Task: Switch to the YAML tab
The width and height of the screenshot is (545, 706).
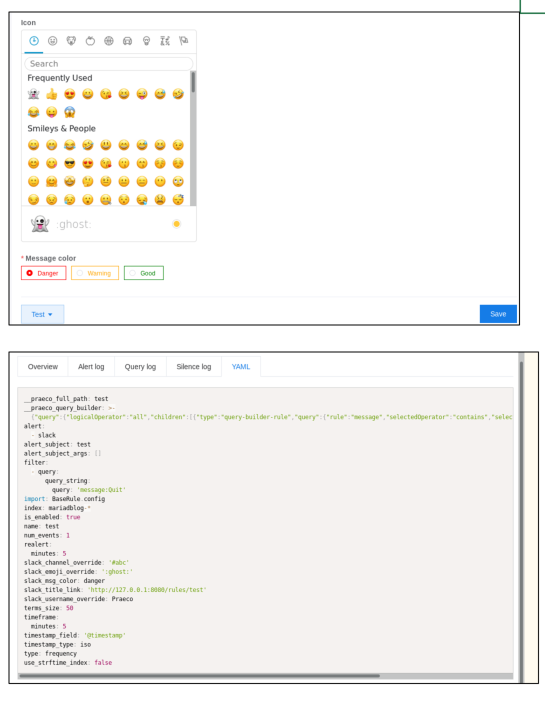Action: tap(241, 367)
